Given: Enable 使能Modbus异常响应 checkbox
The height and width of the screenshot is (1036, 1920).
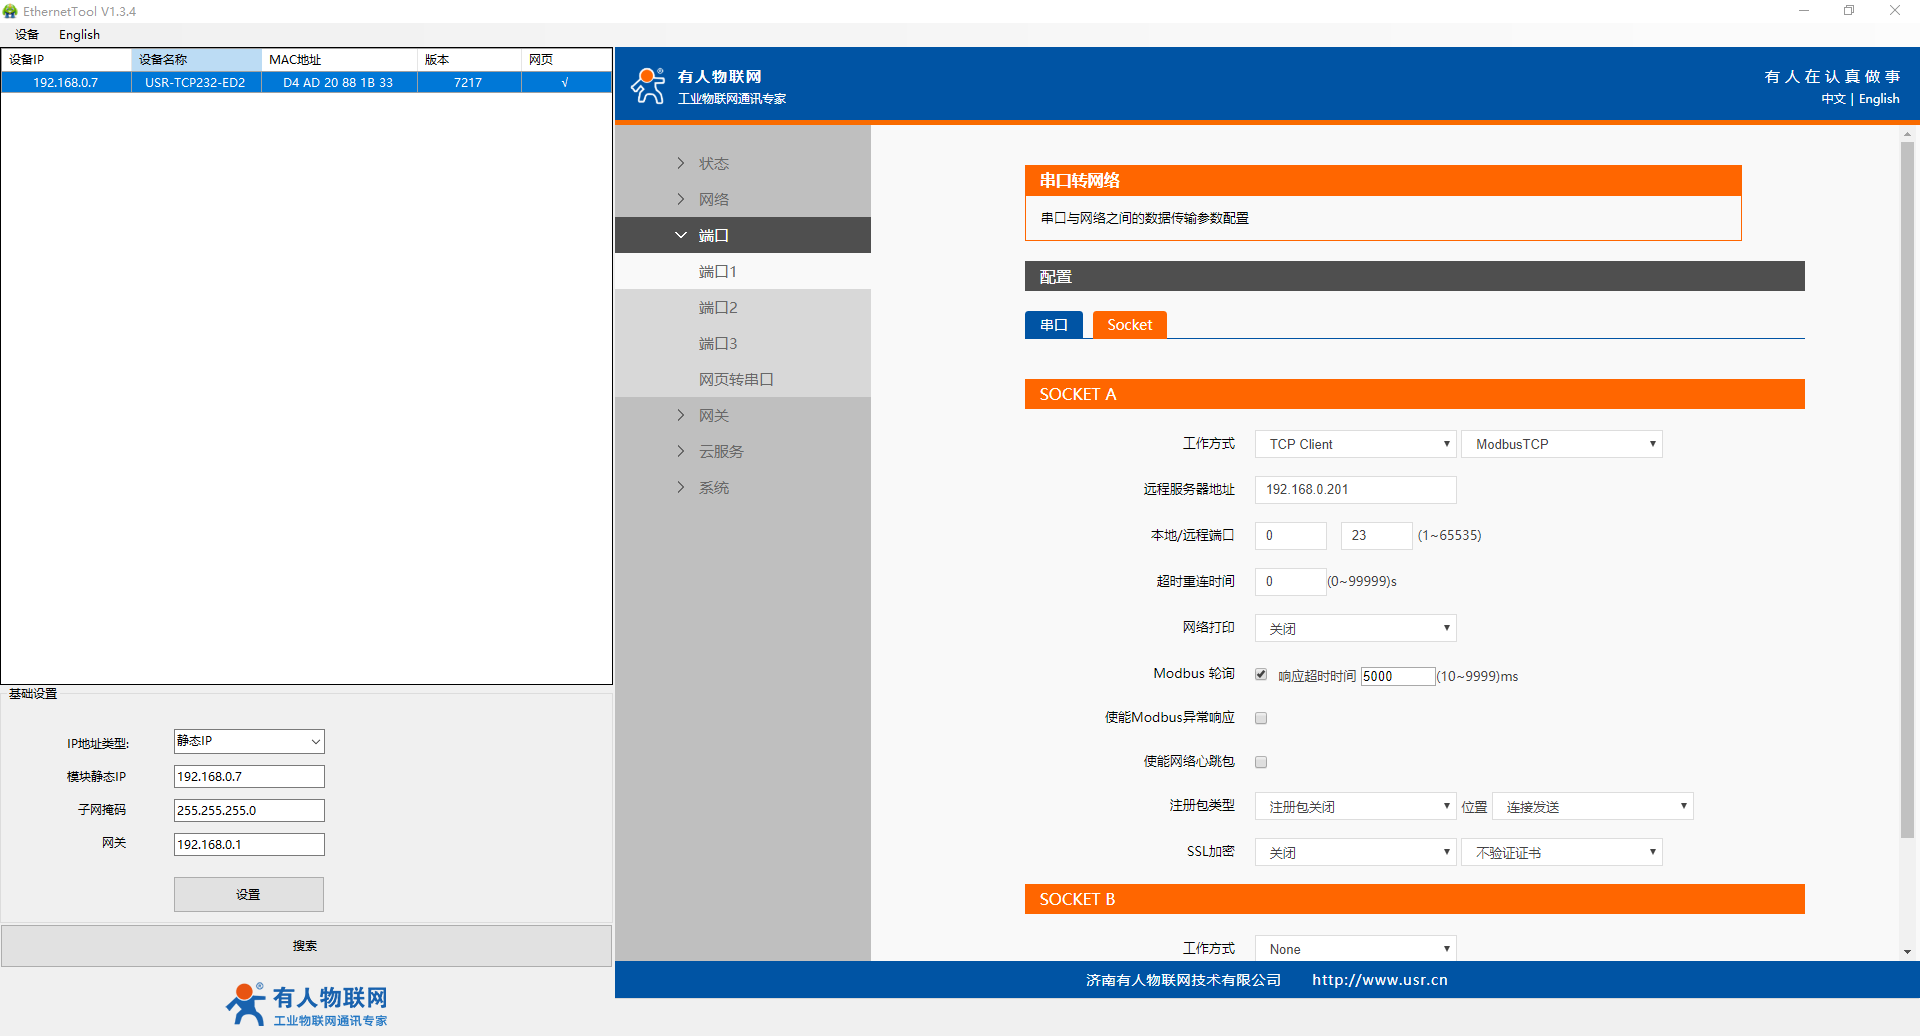Looking at the screenshot, I should [x=1261, y=718].
